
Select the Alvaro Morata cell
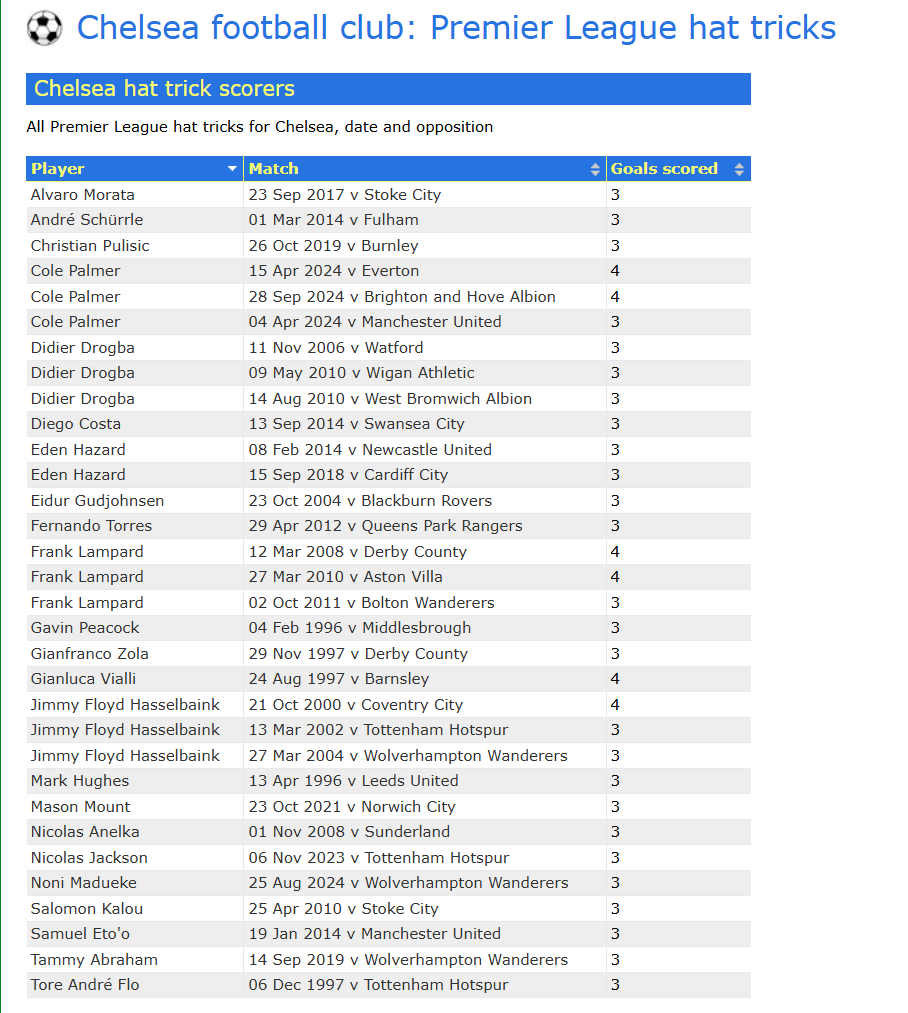[x=134, y=194]
